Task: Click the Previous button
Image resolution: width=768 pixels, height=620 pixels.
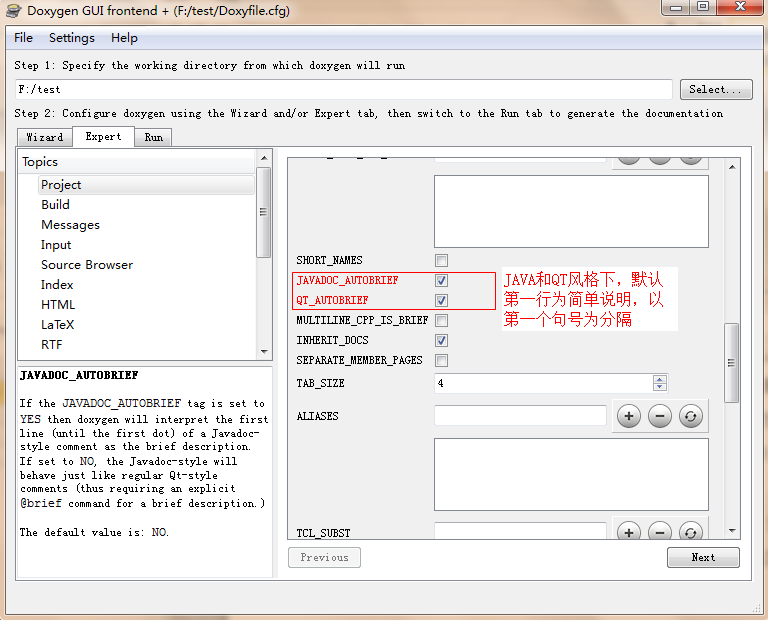Action: (324, 557)
